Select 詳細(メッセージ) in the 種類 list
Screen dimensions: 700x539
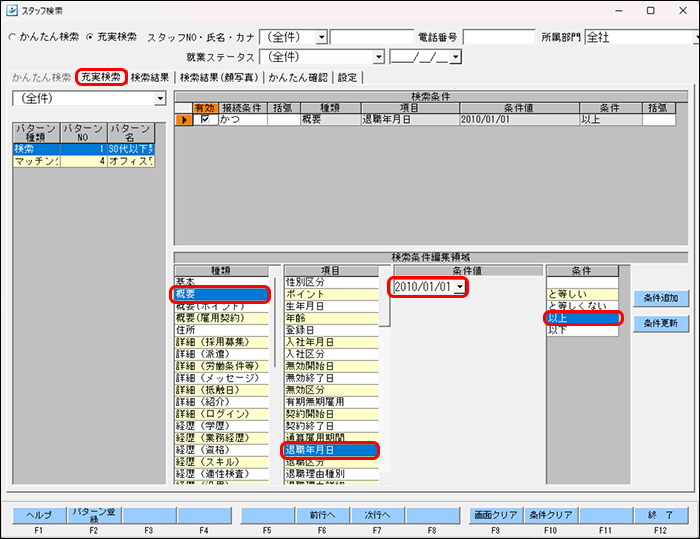pyautogui.click(x=222, y=378)
